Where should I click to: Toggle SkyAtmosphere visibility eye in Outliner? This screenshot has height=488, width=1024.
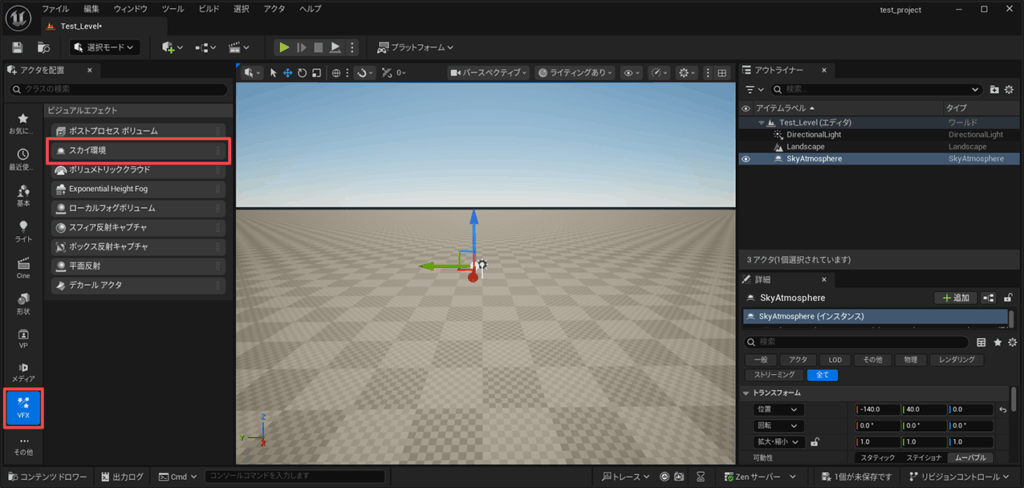[x=746, y=159]
